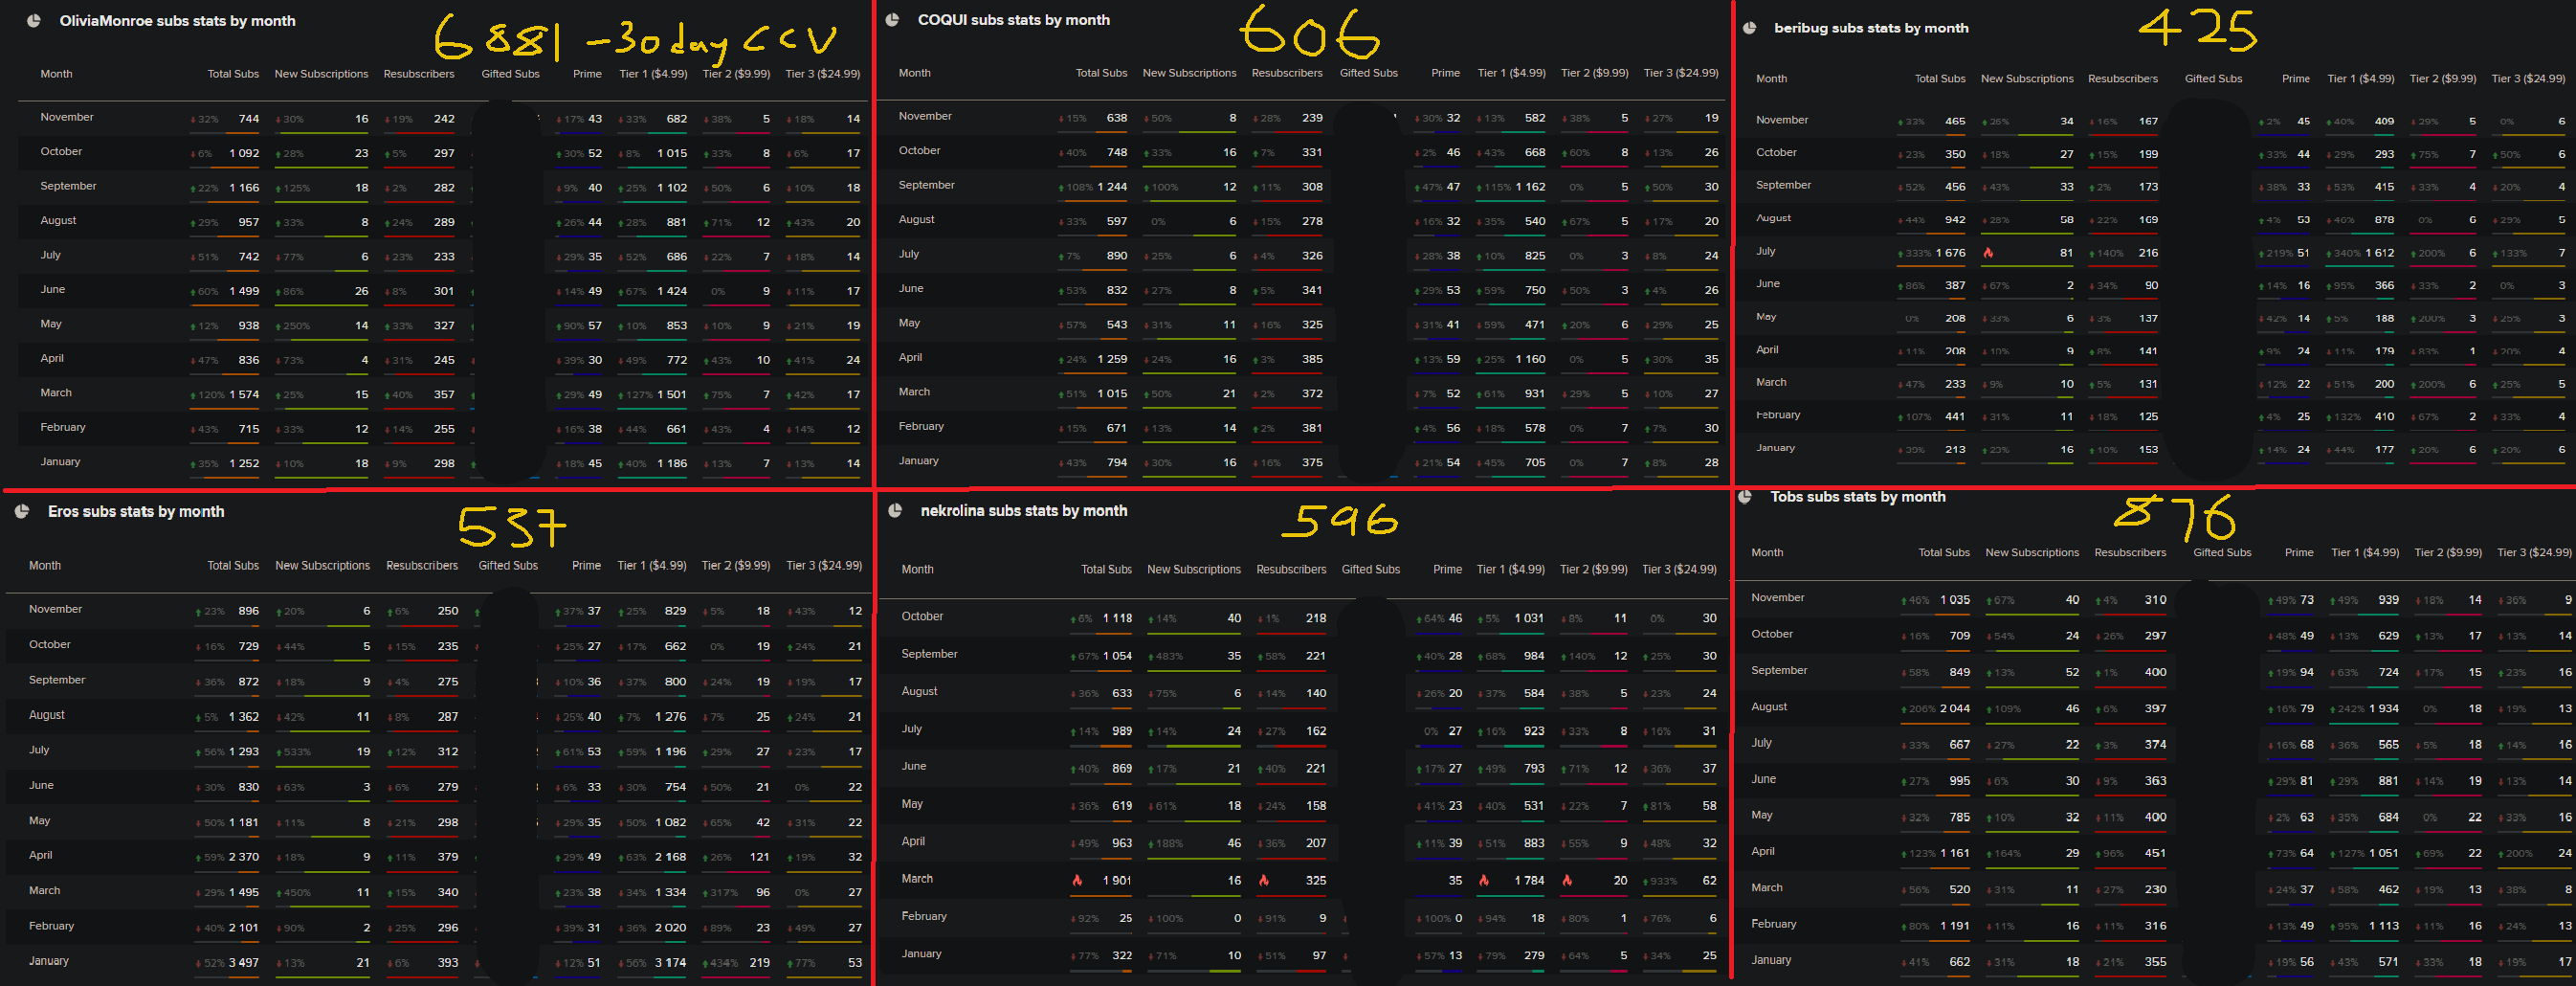Click Total Subs header in nekrolina table

click(1106, 570)
